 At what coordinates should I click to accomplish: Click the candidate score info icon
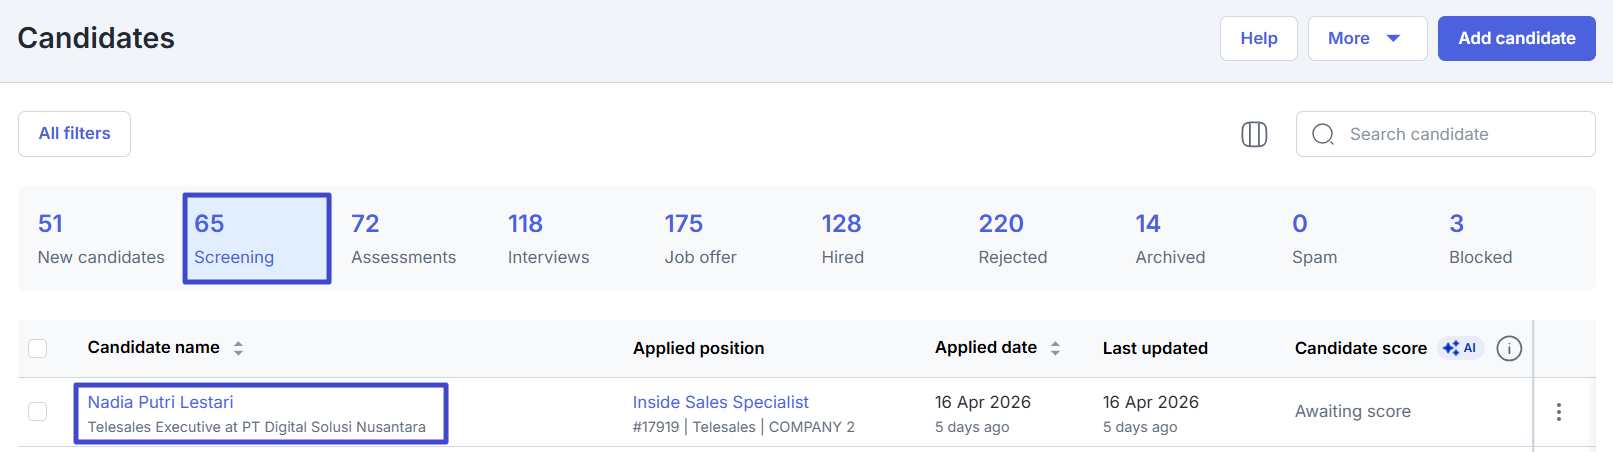[x=1509, y=348]
